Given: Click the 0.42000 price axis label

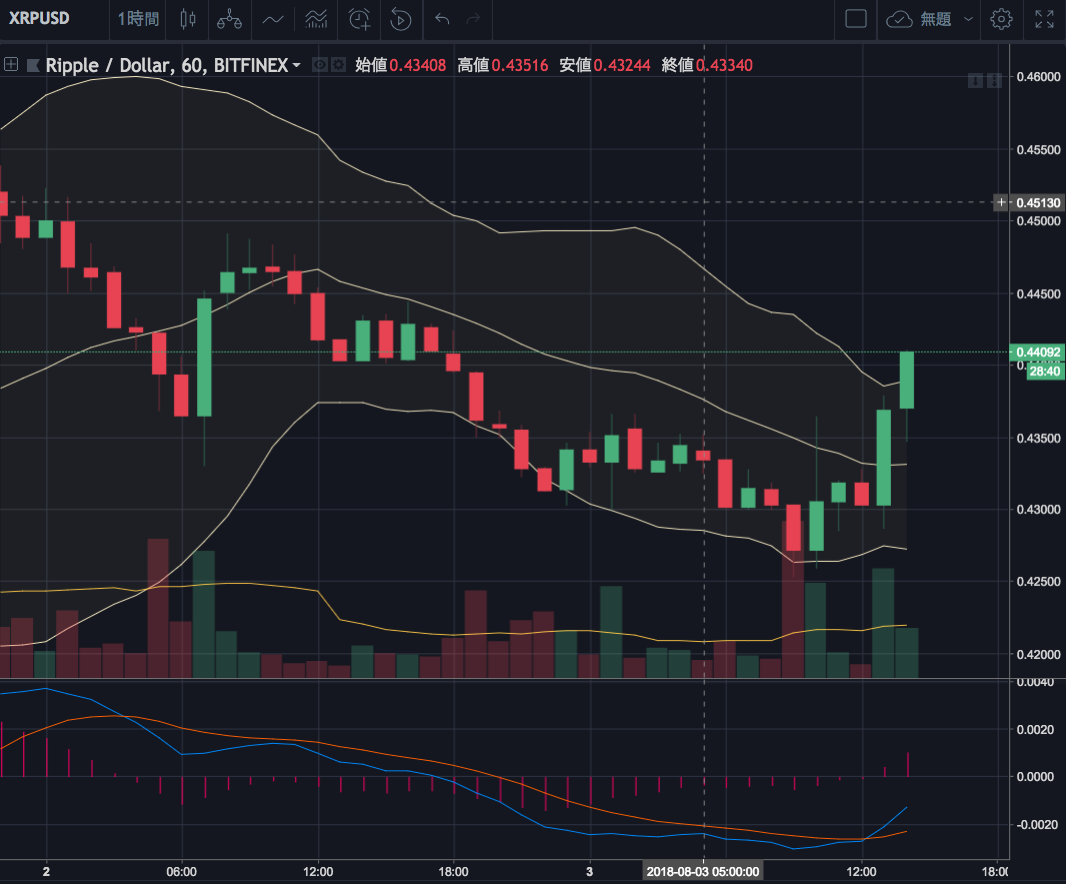Looking at the screenshot, I should click(1038, 655).
